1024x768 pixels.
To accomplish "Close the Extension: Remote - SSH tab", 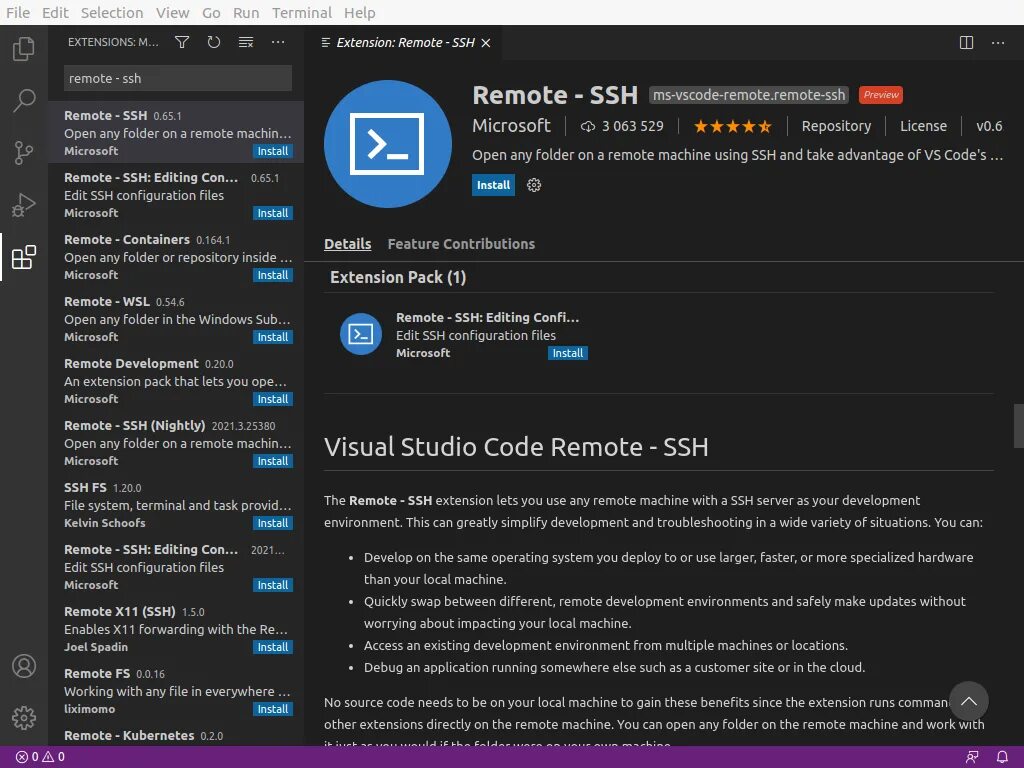I will pyautogui.click(x=486, y=42).
